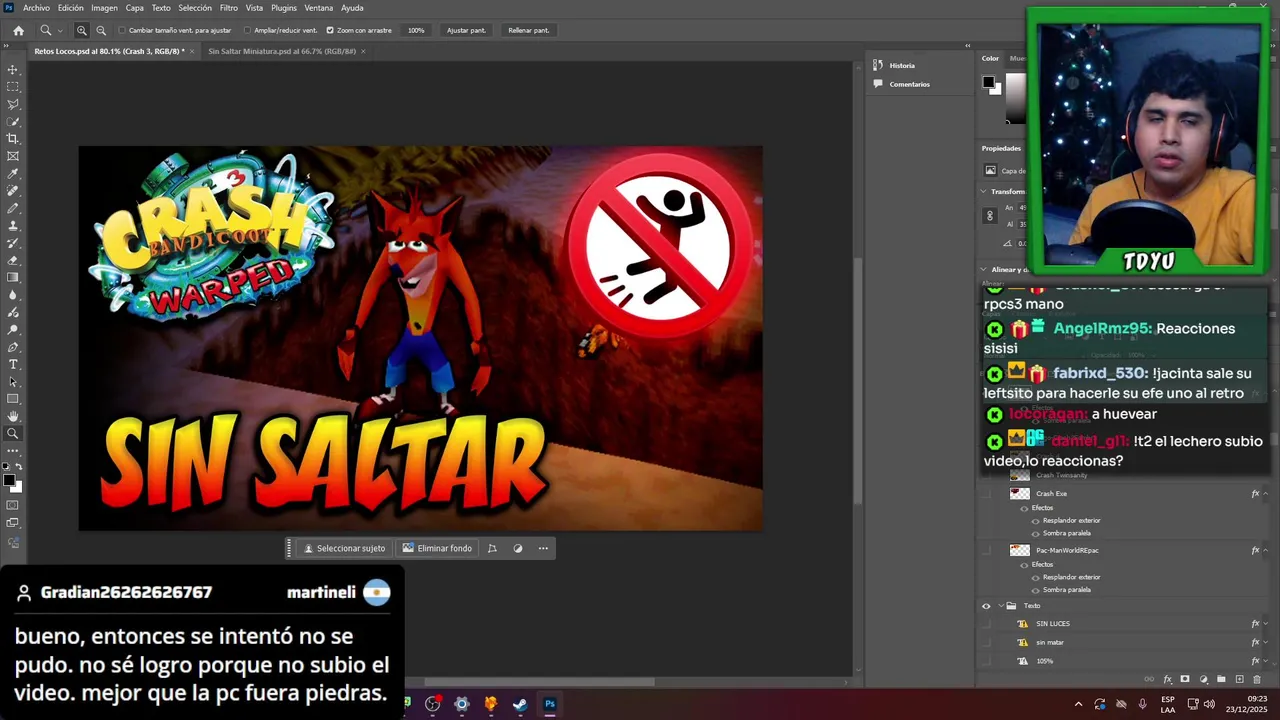Select the Crop tool
The image size is (1280, 720).
13,139
